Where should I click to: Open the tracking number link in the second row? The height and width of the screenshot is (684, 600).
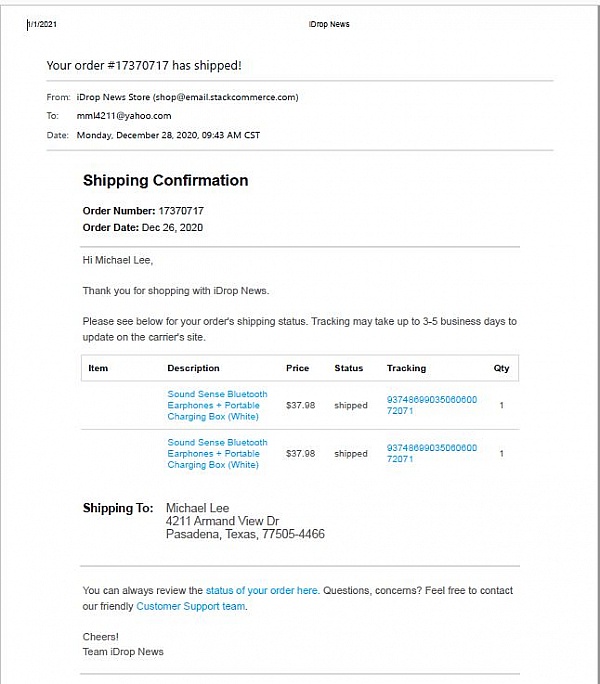coord(432,454)
